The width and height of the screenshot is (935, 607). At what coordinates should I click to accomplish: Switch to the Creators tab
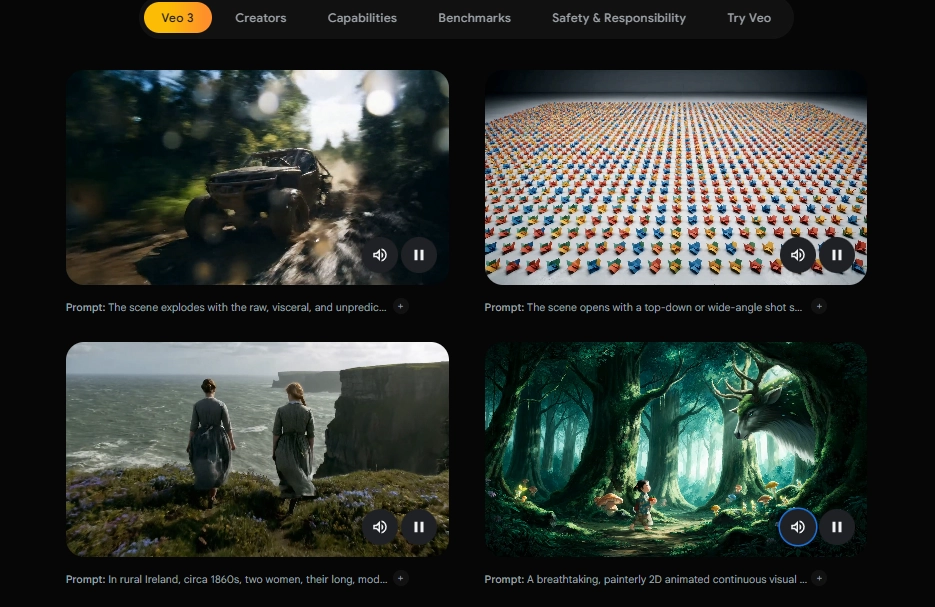[260, 18]
